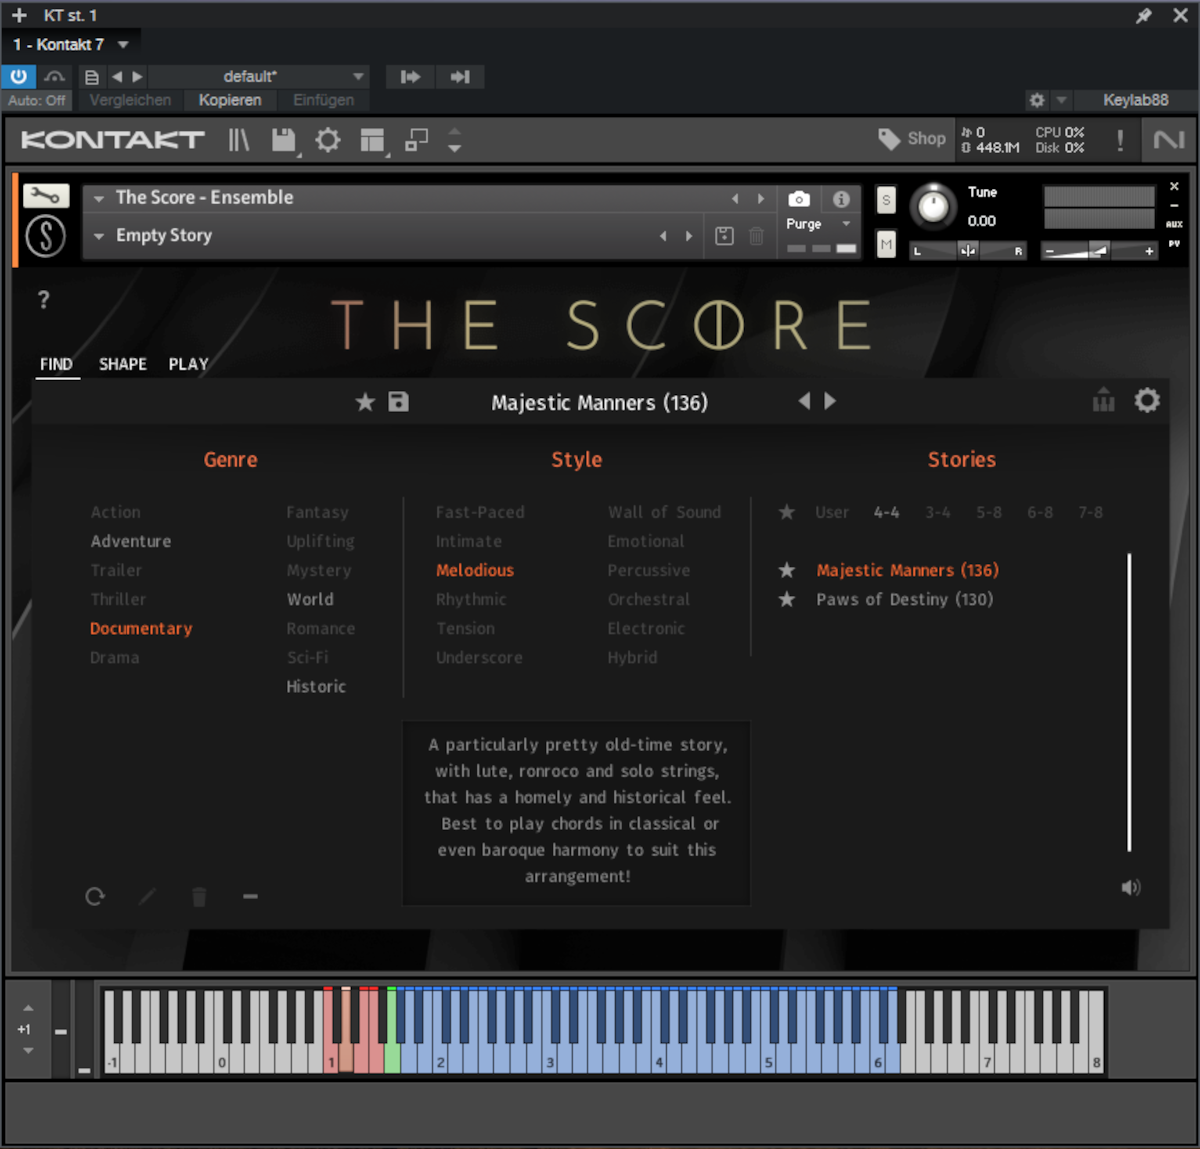Delete snapshot with trash icon

click(757, 236)
